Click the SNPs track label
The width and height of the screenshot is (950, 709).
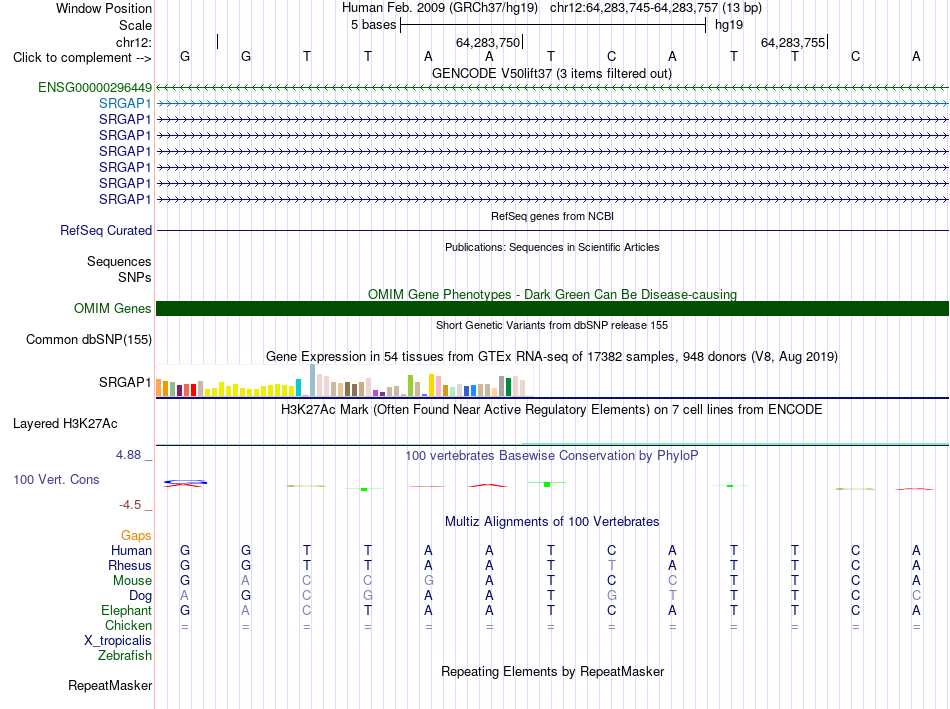click(x=135, y=277)
